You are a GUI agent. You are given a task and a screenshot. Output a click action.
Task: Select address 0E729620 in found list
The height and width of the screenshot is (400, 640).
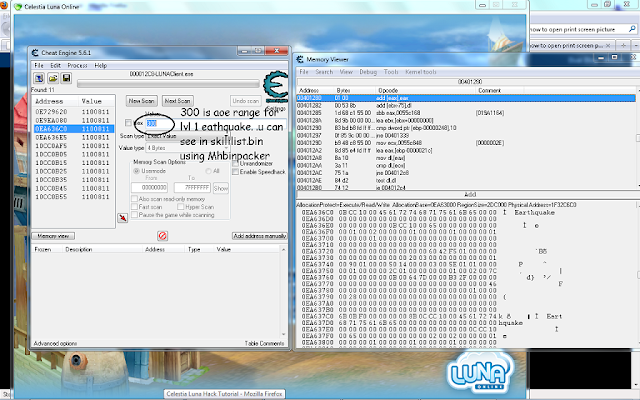[73, 111]
